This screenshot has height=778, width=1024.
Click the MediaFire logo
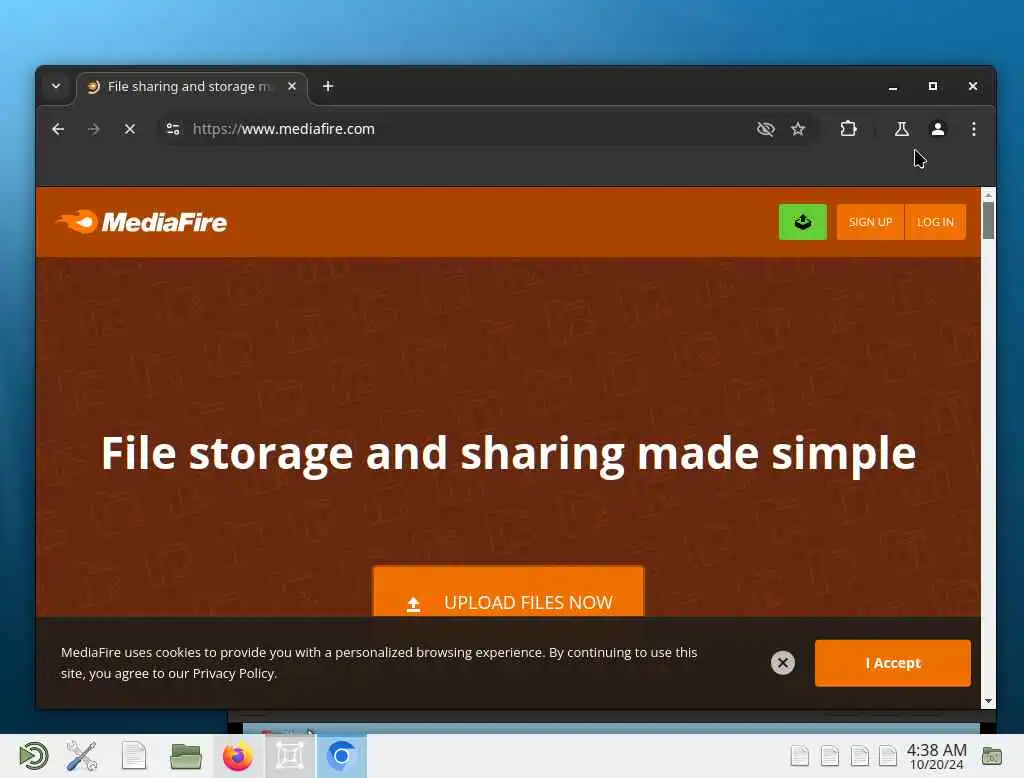click(142, 222)
